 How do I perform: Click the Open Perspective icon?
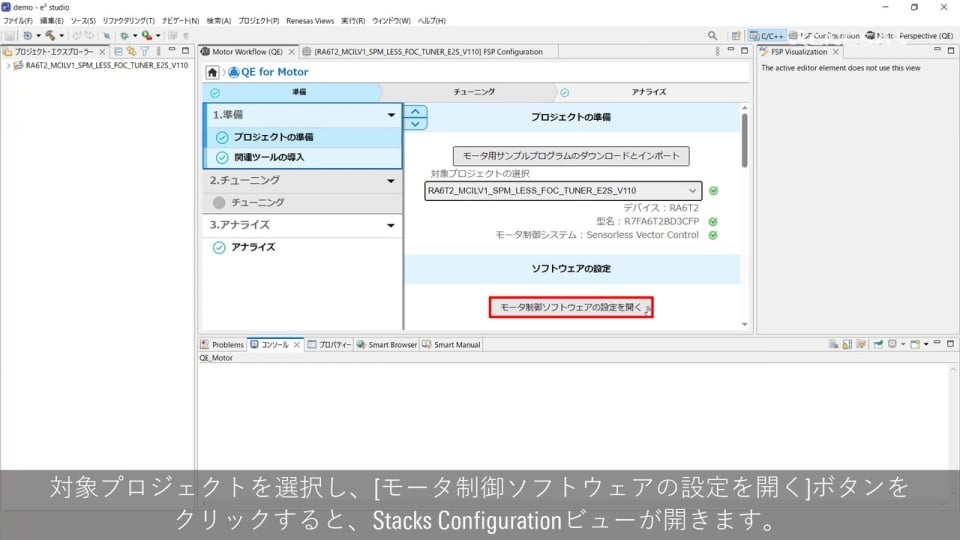735,35
